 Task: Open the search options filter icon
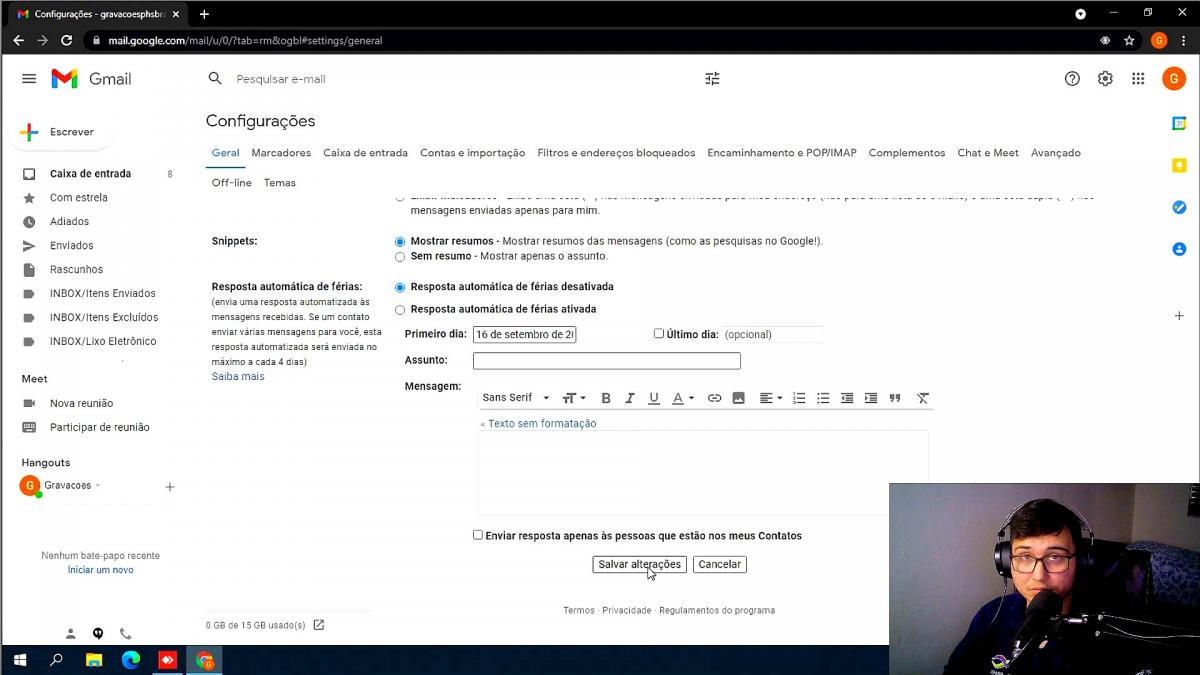pyautogui.click(x=712, y=79)
